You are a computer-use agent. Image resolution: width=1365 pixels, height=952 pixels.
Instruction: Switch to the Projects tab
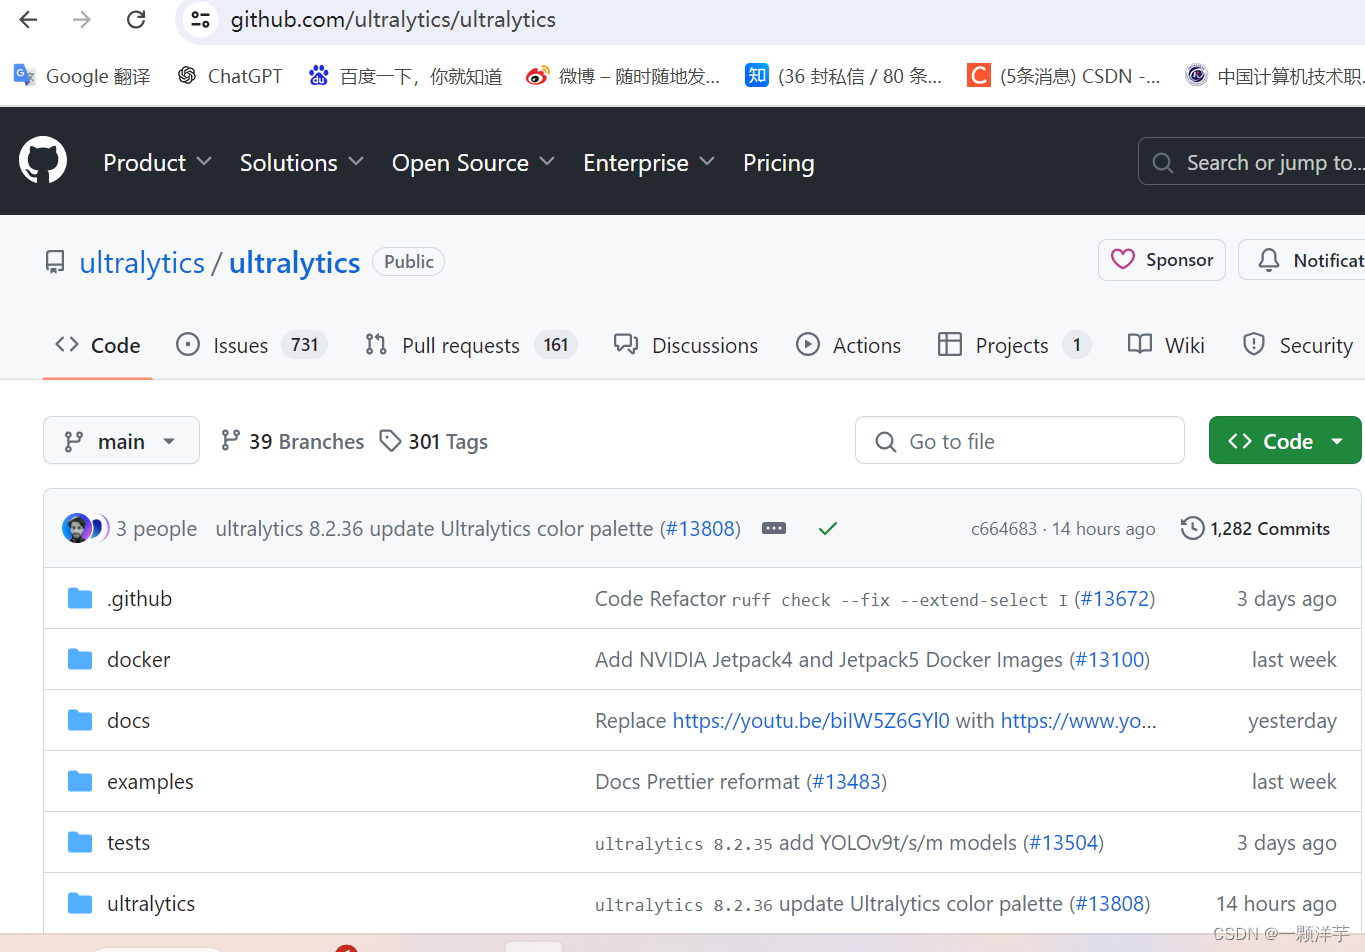click(1014, 345)
